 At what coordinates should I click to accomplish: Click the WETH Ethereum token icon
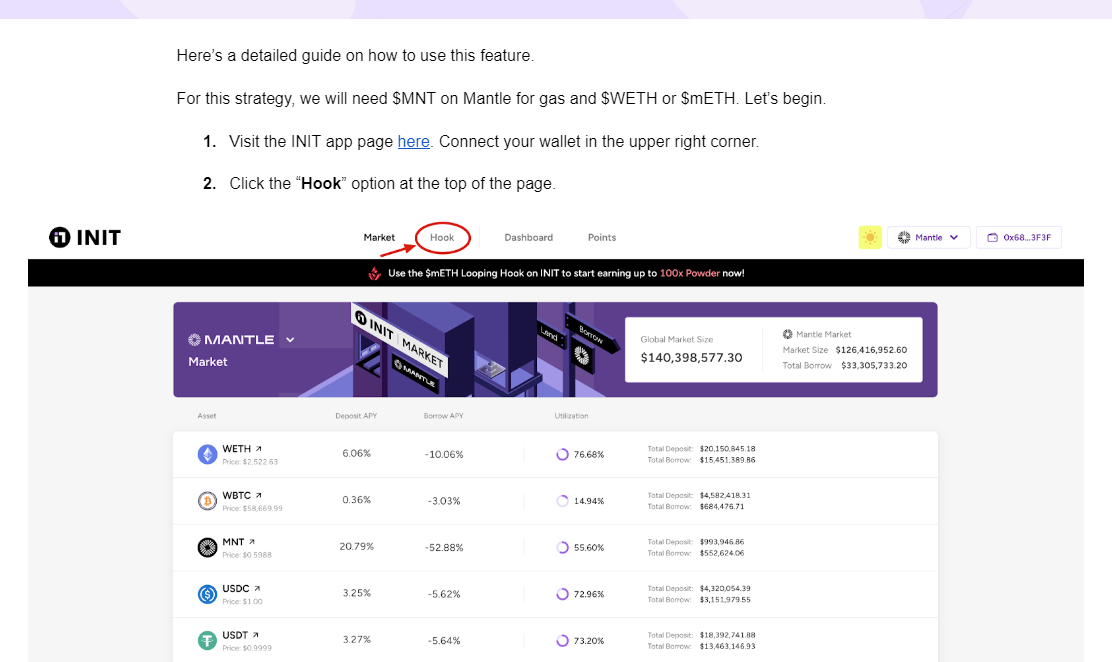[207, 454]
